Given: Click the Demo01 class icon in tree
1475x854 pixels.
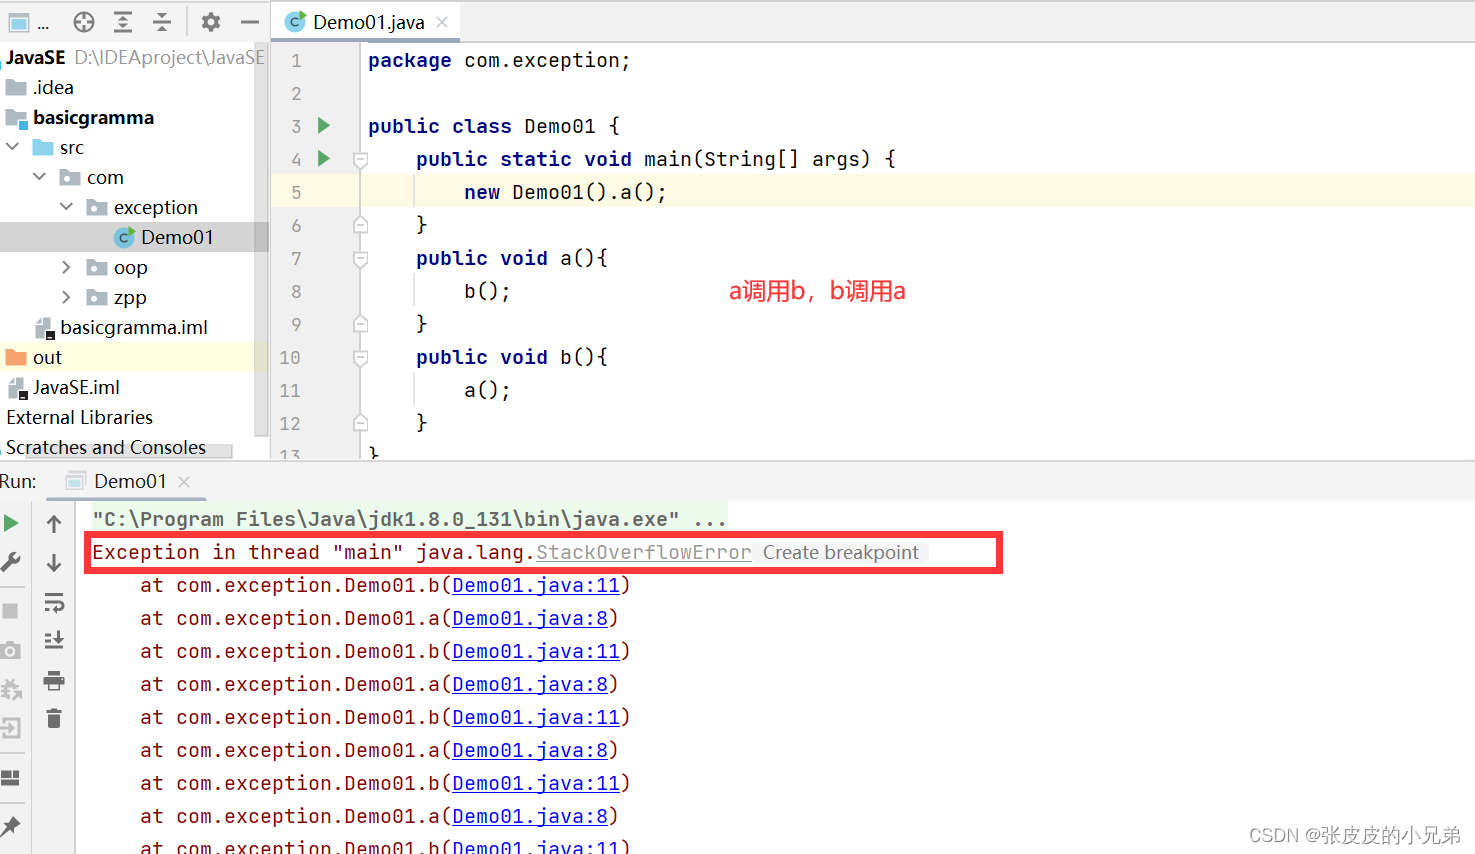Looking at the screenshot, I should click(124, 237).
